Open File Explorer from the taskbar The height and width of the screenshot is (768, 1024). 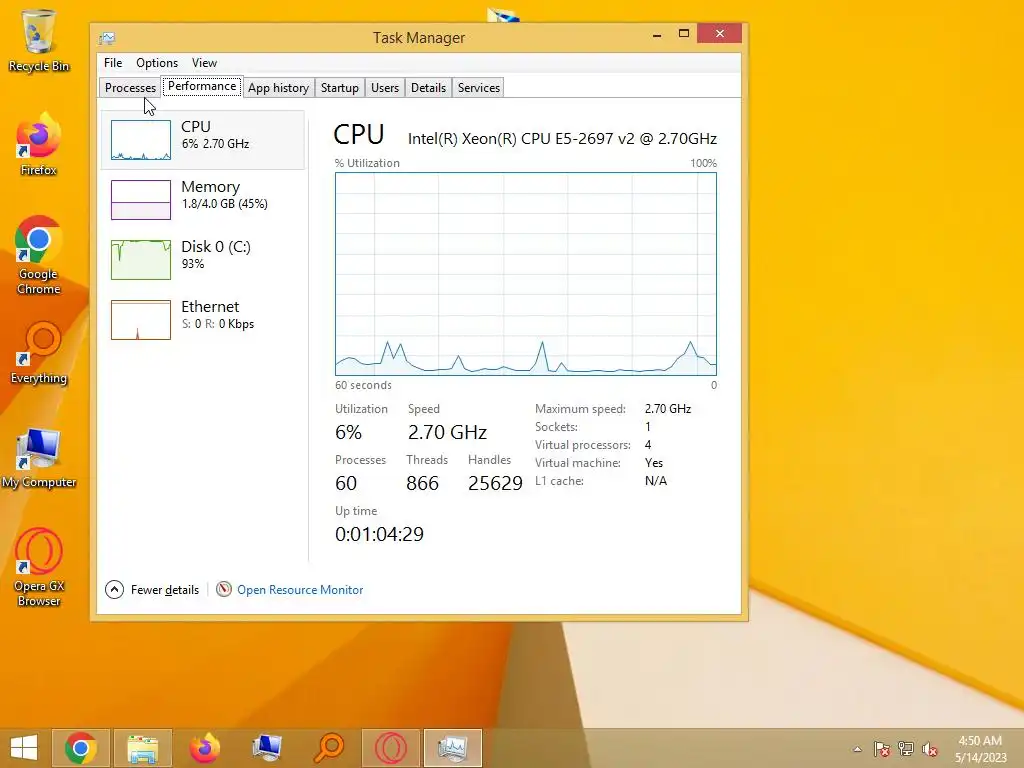[x=143, y=748]
